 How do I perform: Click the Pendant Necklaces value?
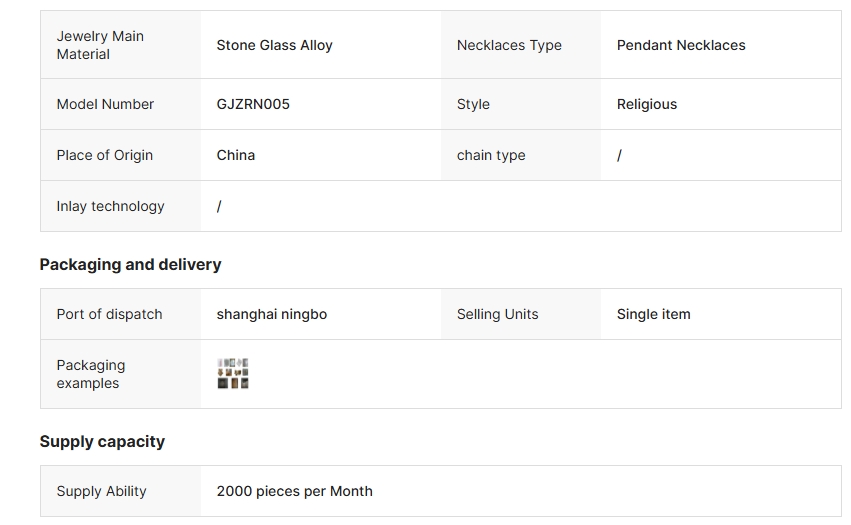click(x=681, y=45)
